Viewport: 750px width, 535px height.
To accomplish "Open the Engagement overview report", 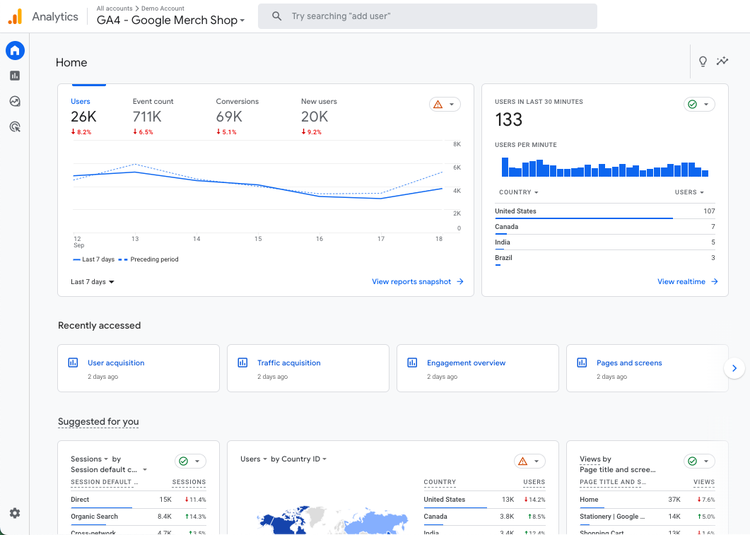I will [x=466, y=363].
